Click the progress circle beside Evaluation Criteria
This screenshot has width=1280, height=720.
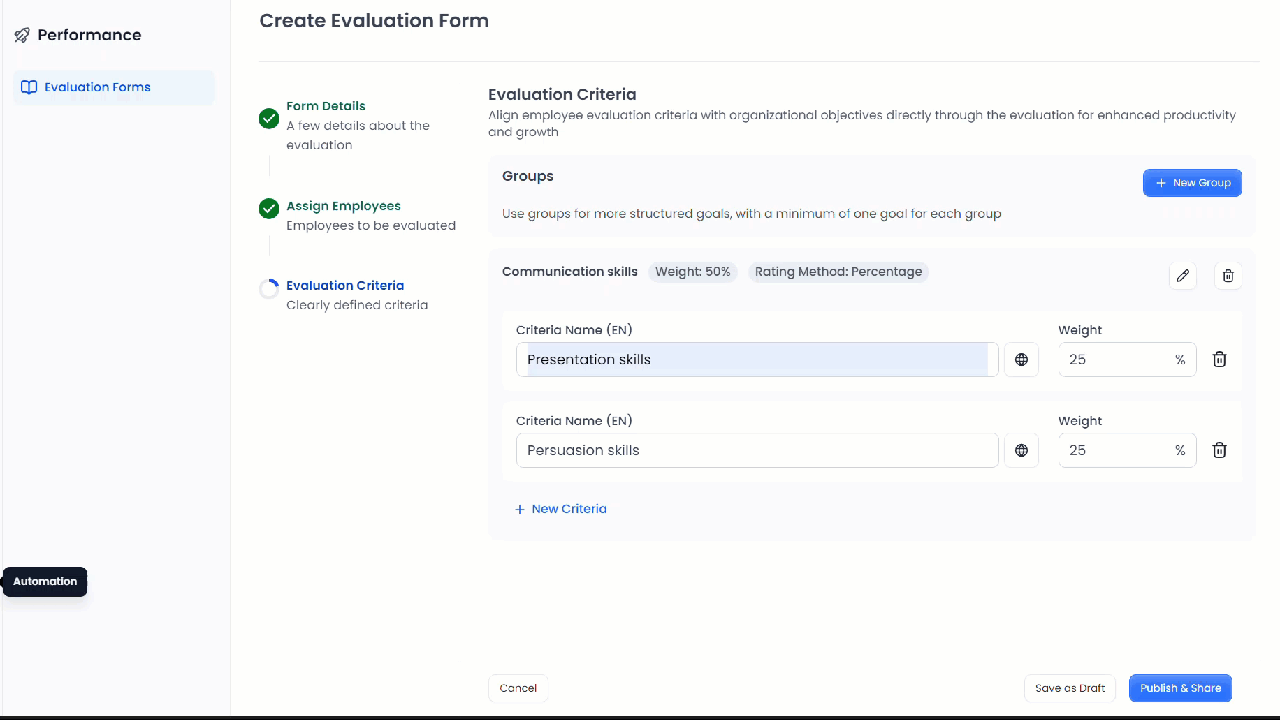pyautogui.click(x=268, y=288)
